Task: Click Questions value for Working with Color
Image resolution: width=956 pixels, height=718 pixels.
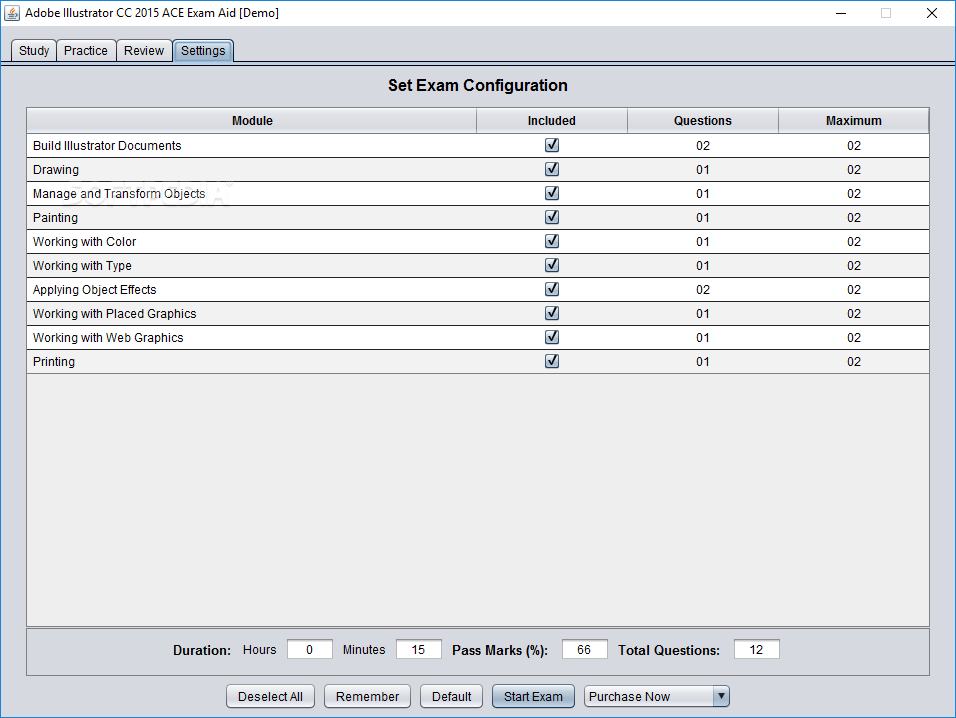Action: point(703,241)
